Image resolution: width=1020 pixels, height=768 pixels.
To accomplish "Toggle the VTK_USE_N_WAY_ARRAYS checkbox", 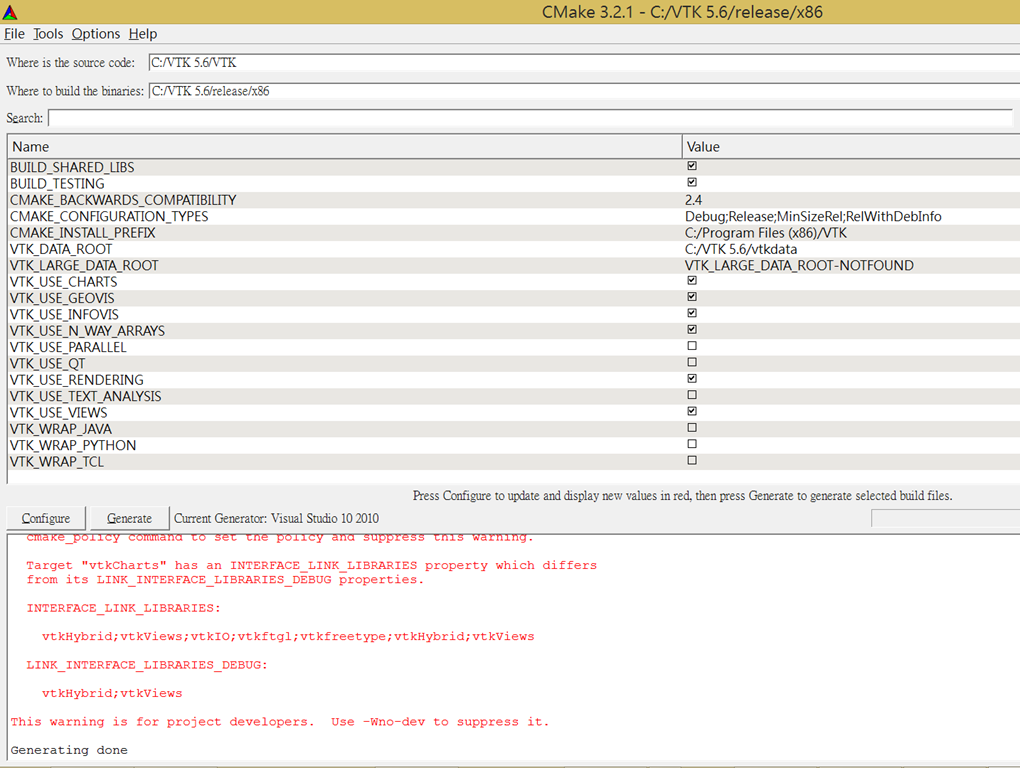I will pyautogui.click(x=692, y=329).
